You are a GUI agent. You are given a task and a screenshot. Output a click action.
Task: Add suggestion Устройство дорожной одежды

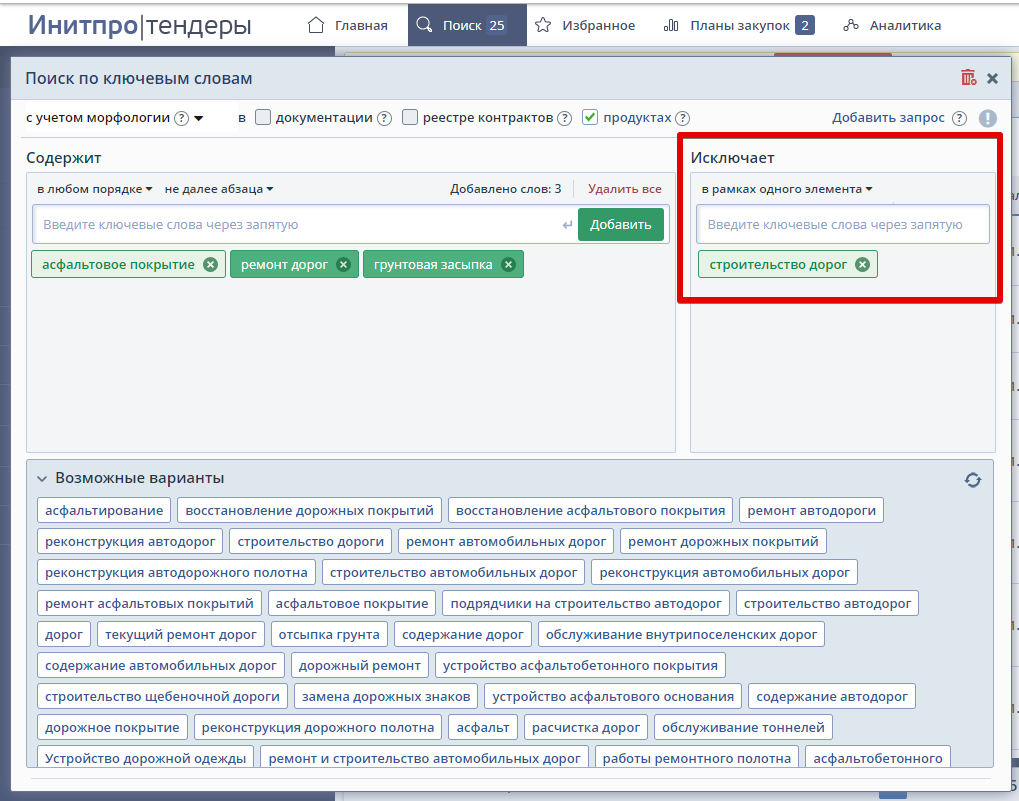146,758
